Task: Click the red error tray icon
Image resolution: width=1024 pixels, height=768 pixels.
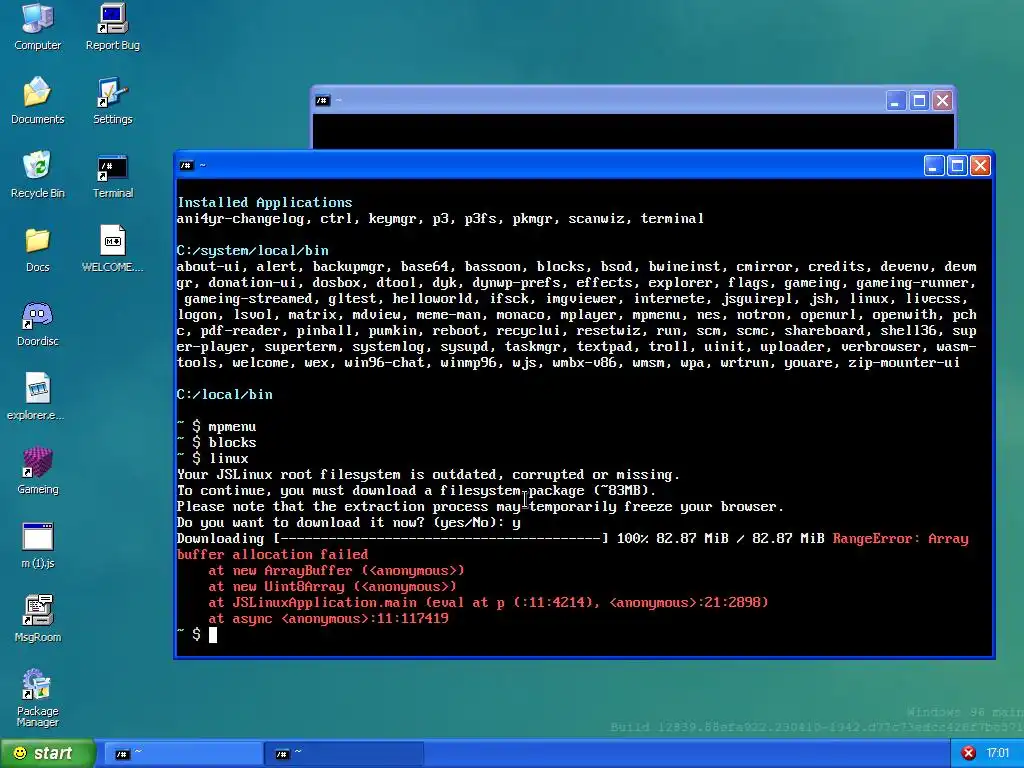Action: 968,754
